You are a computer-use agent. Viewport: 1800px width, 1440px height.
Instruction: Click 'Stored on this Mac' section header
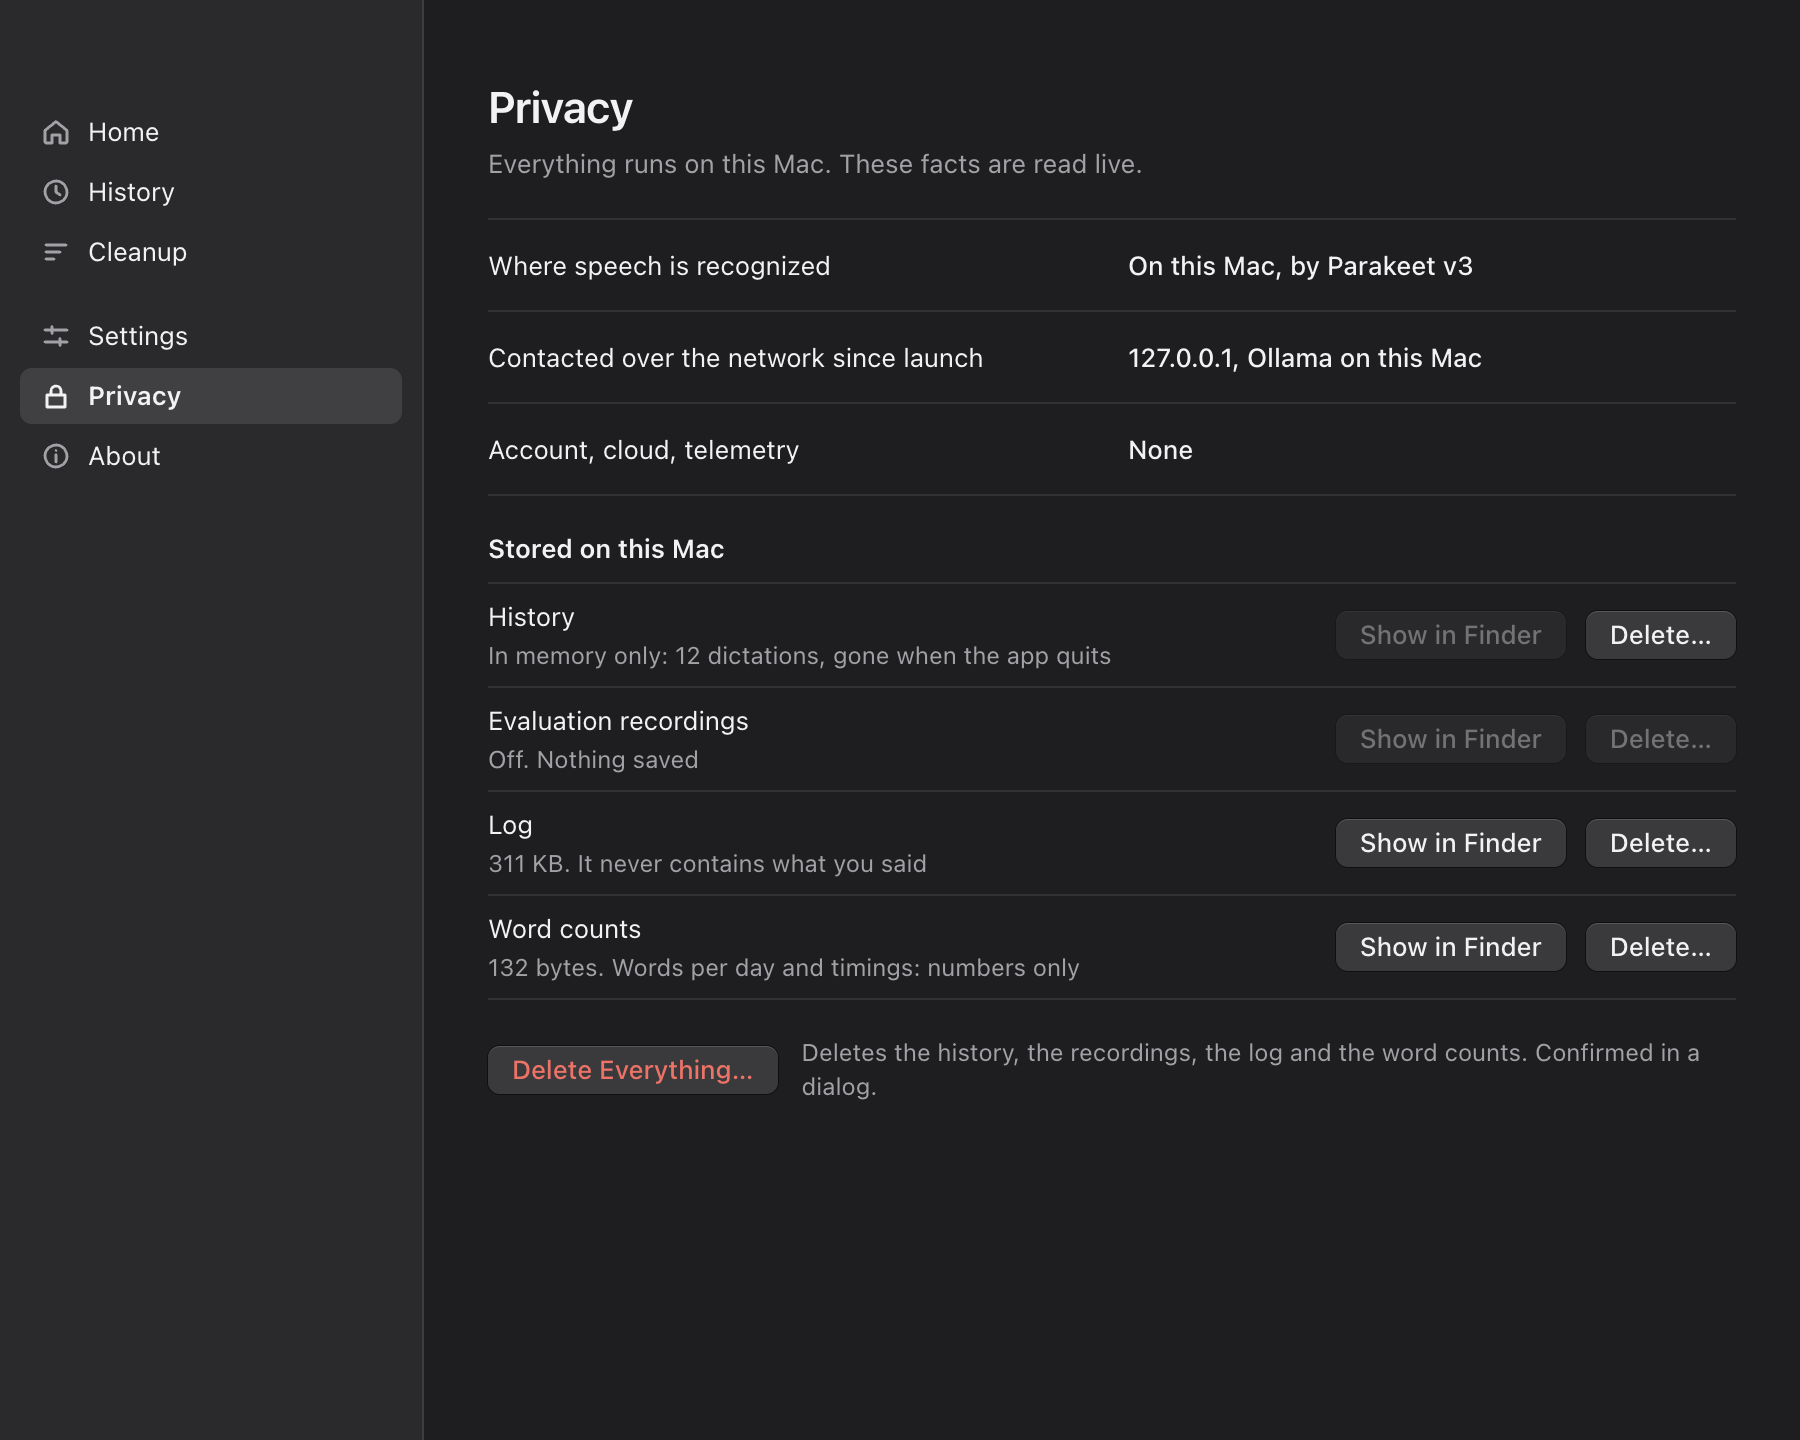(606, 549)
